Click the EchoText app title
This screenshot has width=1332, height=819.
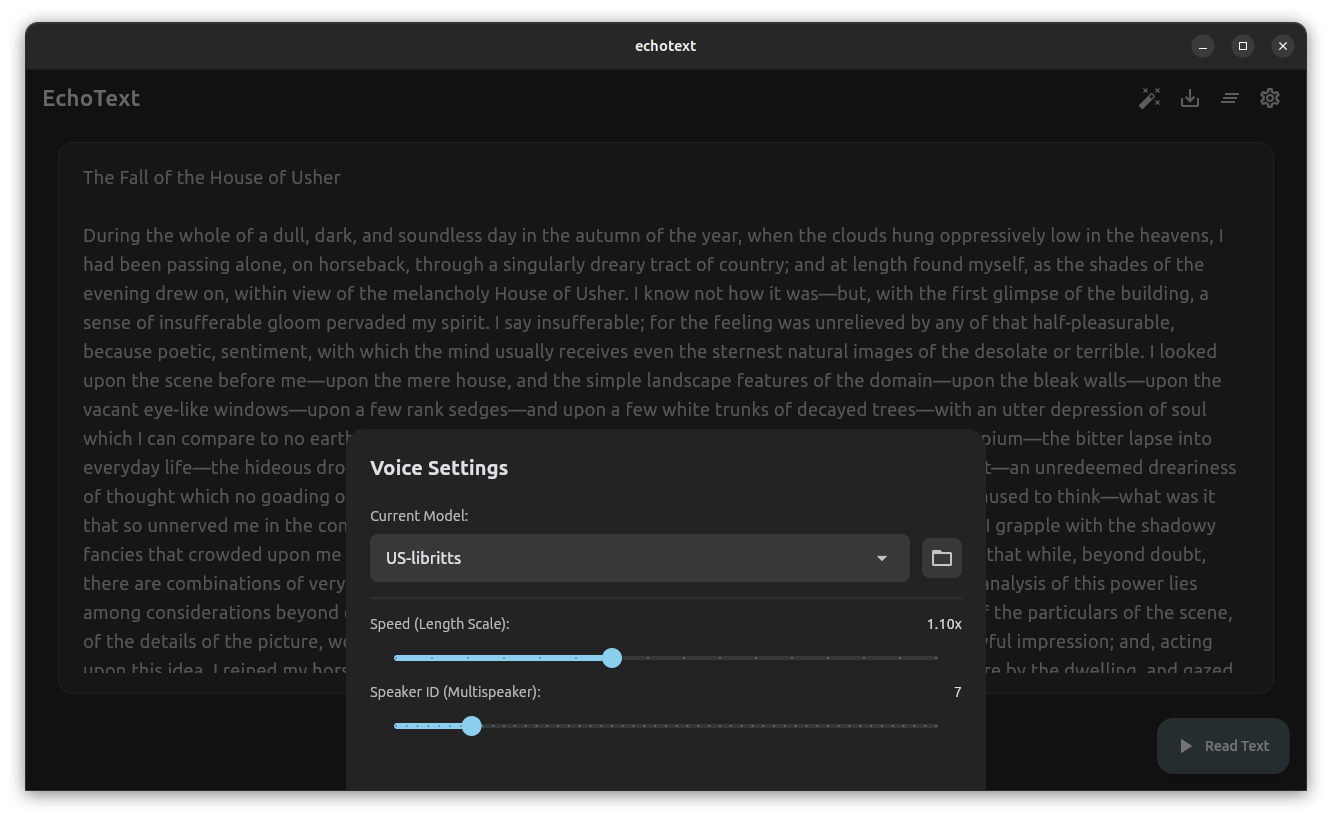click(x=91, y=98)
